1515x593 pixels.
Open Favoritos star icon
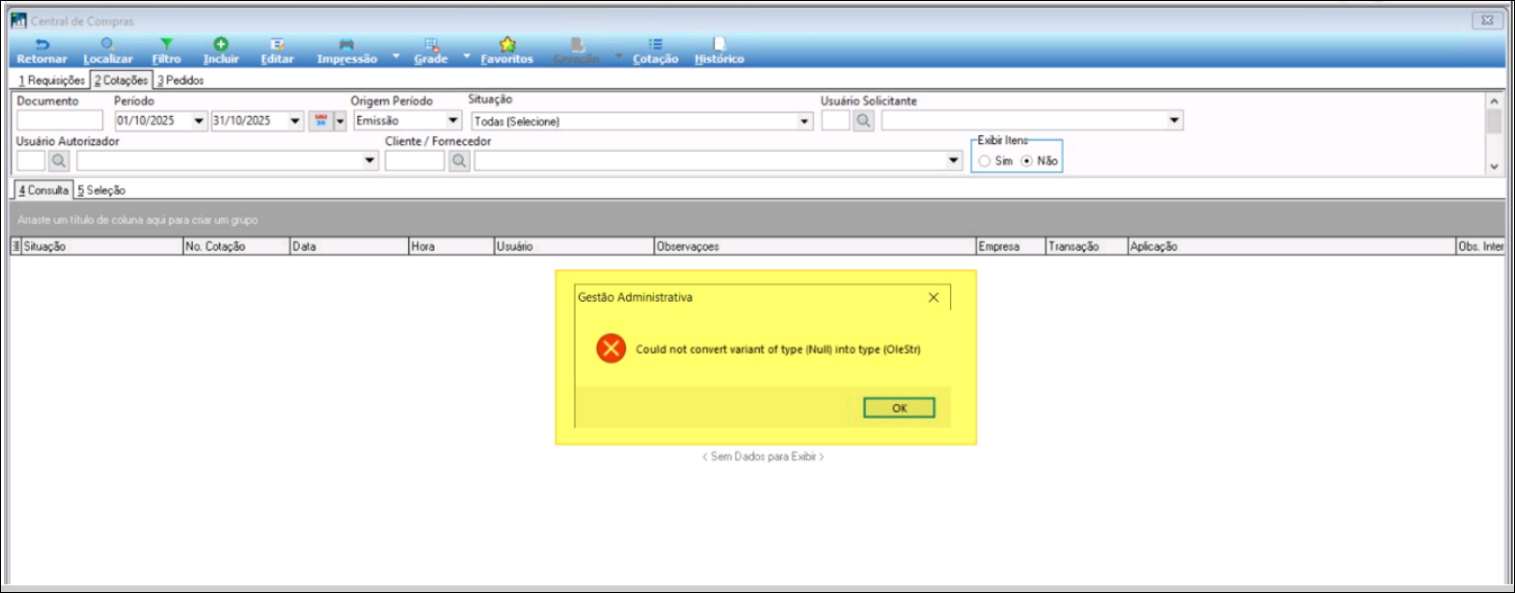pos(507,45)
